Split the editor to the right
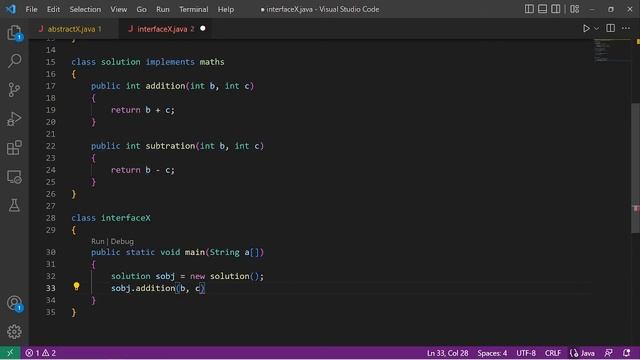 click(611, 28)
